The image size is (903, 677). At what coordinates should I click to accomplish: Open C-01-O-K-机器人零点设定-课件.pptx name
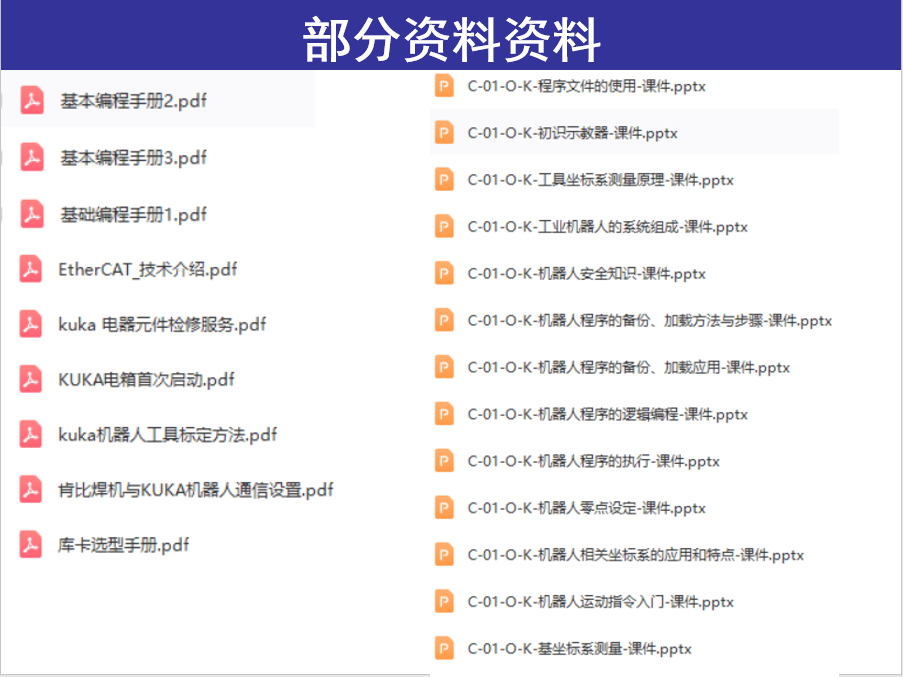[586, 508]
